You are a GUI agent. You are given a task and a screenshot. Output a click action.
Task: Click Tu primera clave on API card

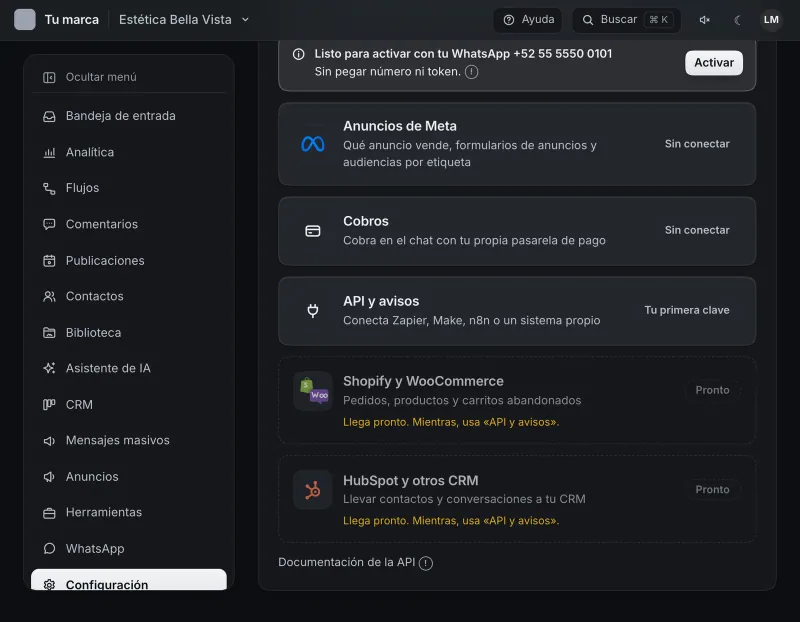(x=687, y=310)
